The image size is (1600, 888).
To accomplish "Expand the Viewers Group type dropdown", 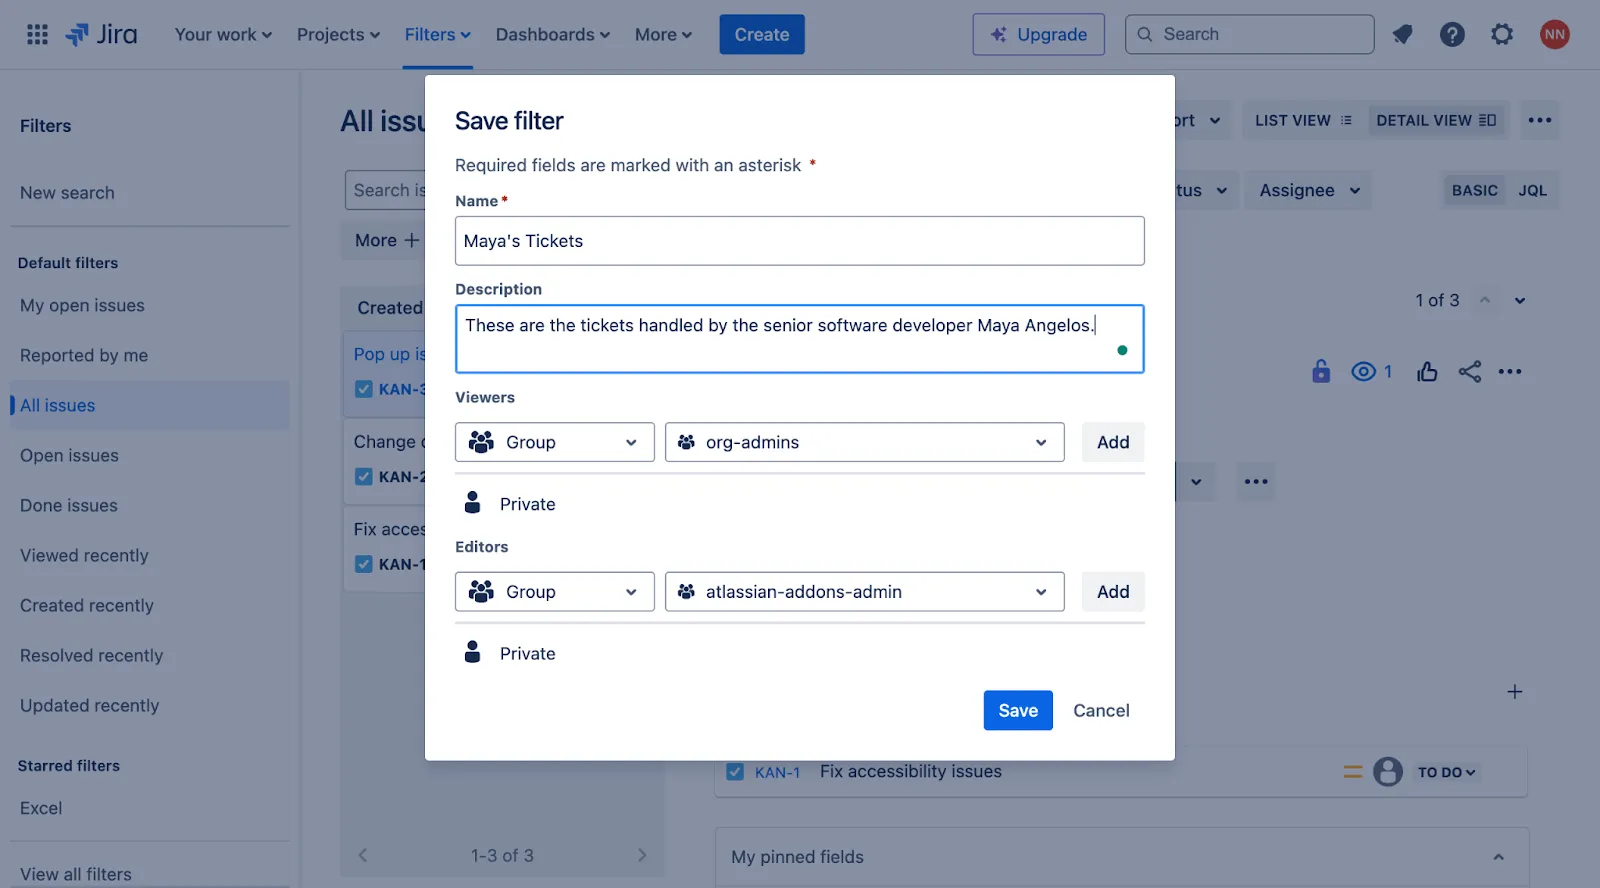I will coord(555,442).
